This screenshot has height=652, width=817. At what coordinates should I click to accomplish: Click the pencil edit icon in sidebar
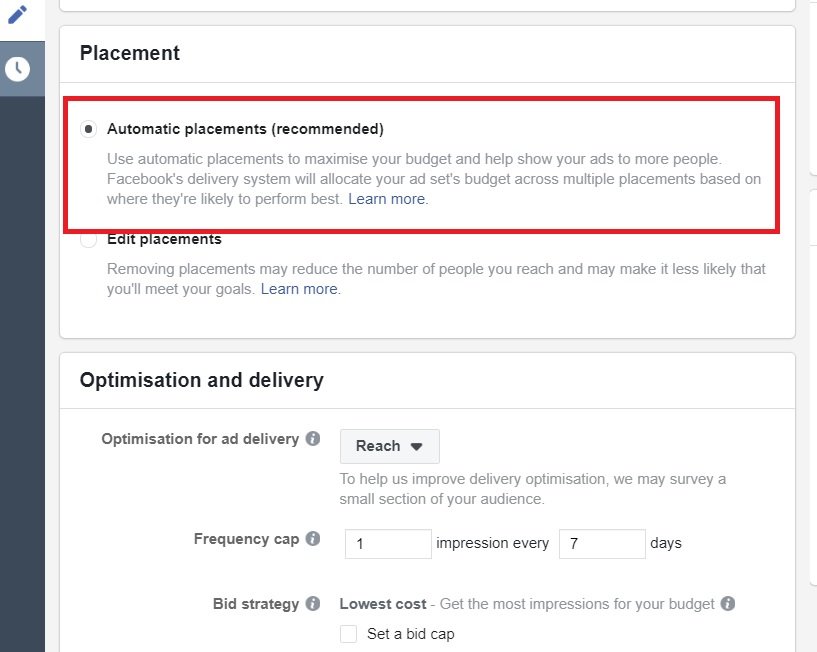[x=18, y=15]
